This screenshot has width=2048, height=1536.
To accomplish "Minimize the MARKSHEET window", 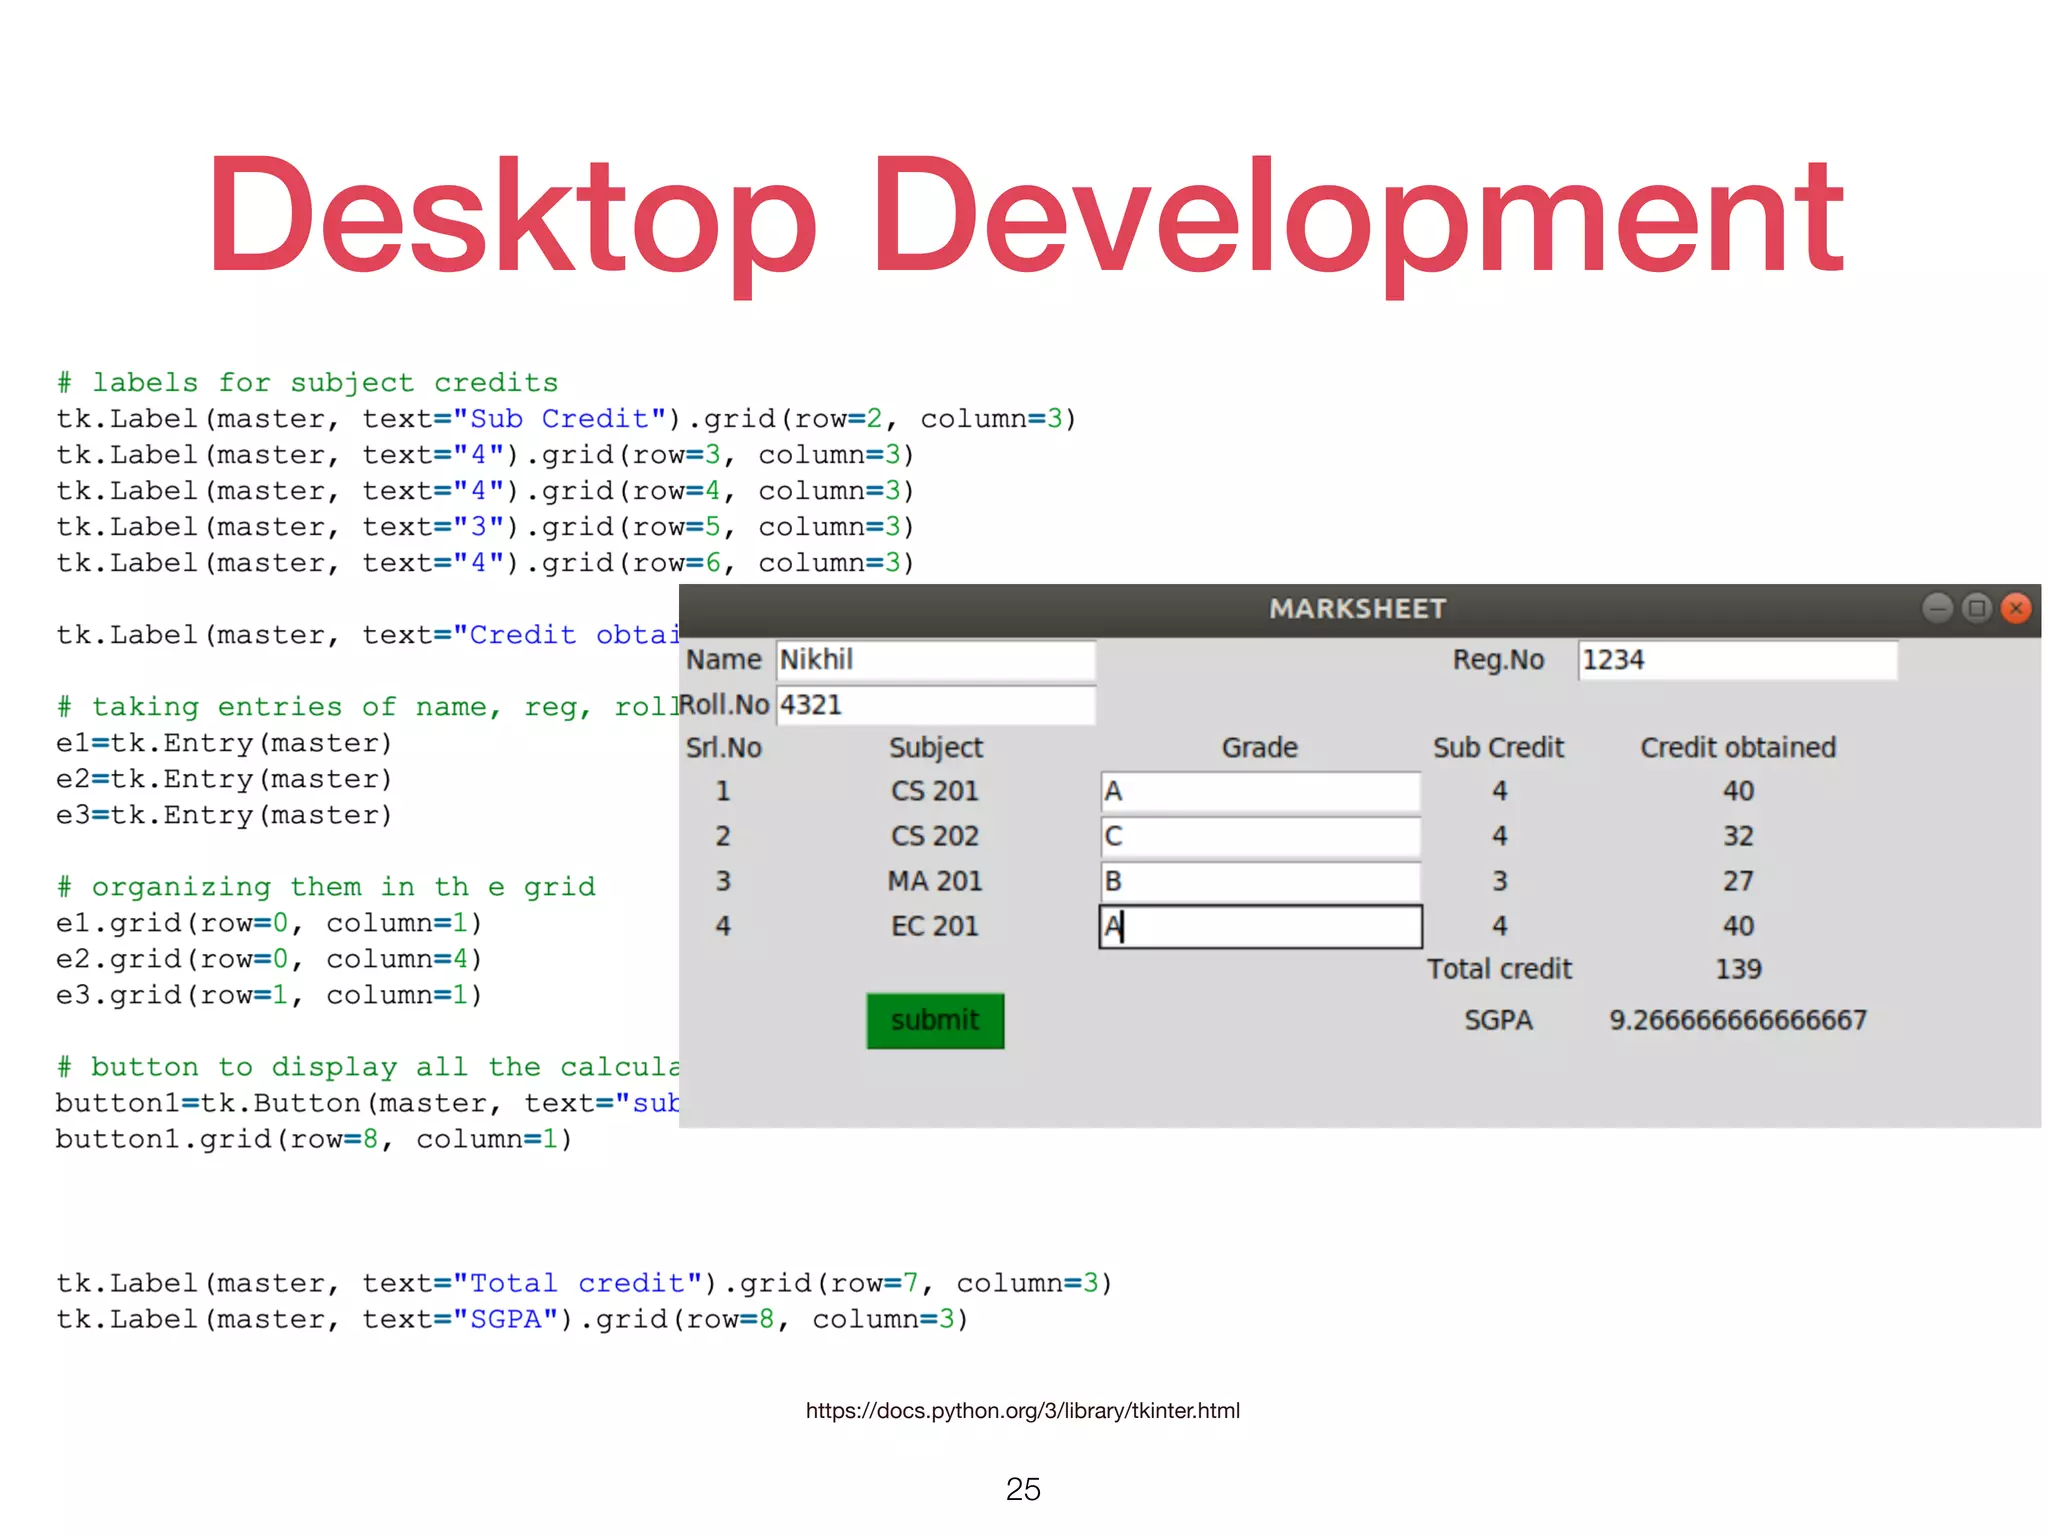I will point(1937,608).
